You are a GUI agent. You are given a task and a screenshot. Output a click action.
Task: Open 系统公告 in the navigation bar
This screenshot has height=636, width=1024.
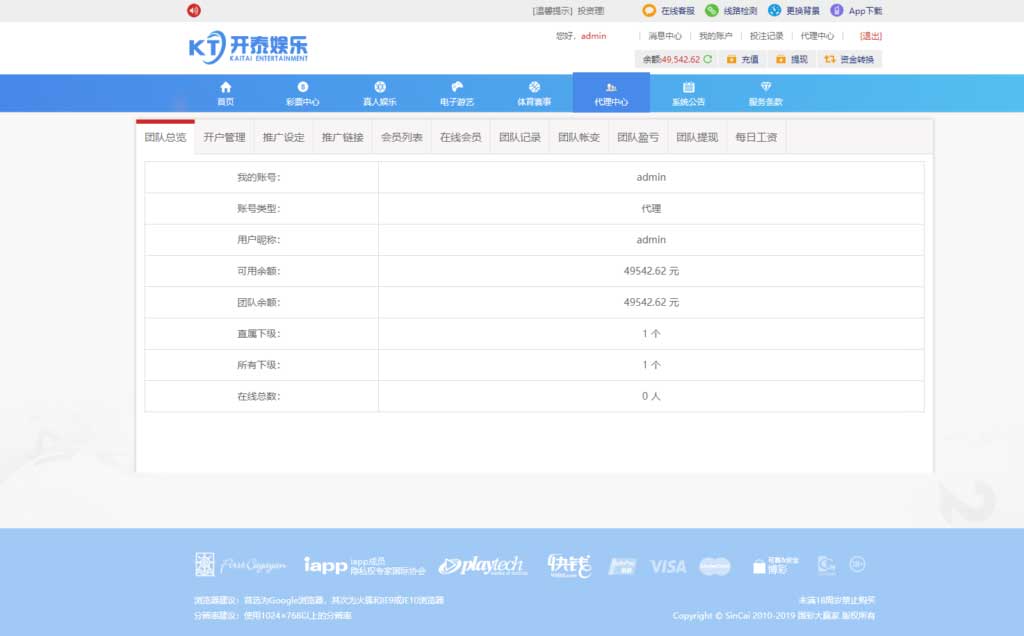[x=688, y=93]
